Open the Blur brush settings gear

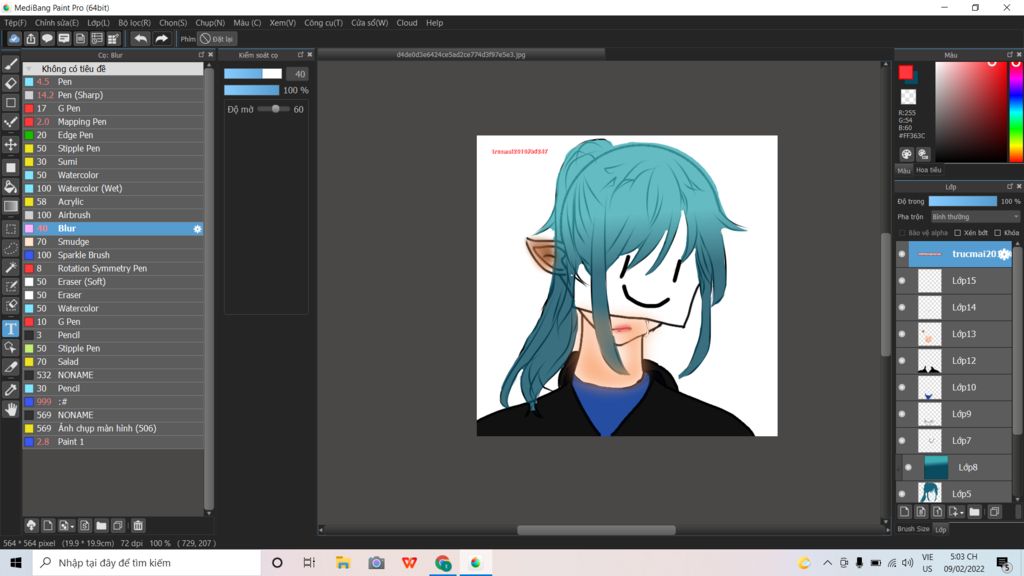197,228
